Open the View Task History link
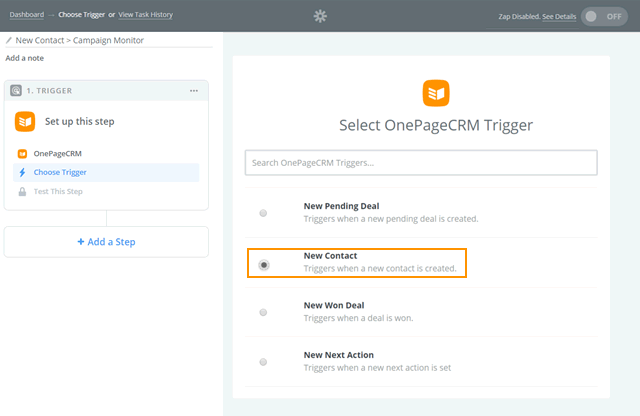Viewport: 640px width, 416px height. [145, 15]
